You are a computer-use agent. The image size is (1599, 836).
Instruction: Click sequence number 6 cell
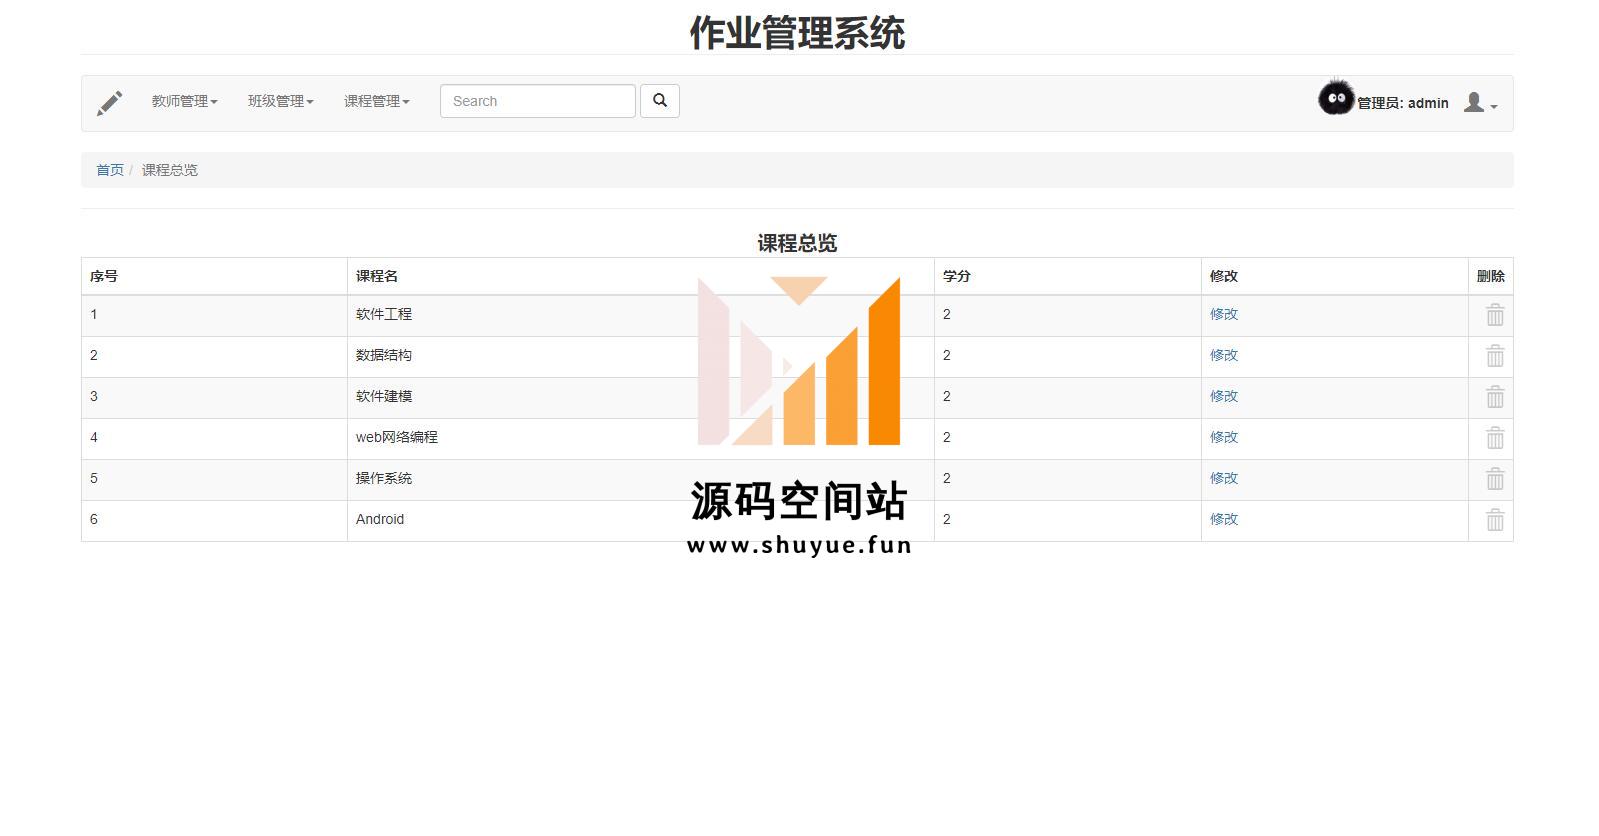tap(214, 520)
